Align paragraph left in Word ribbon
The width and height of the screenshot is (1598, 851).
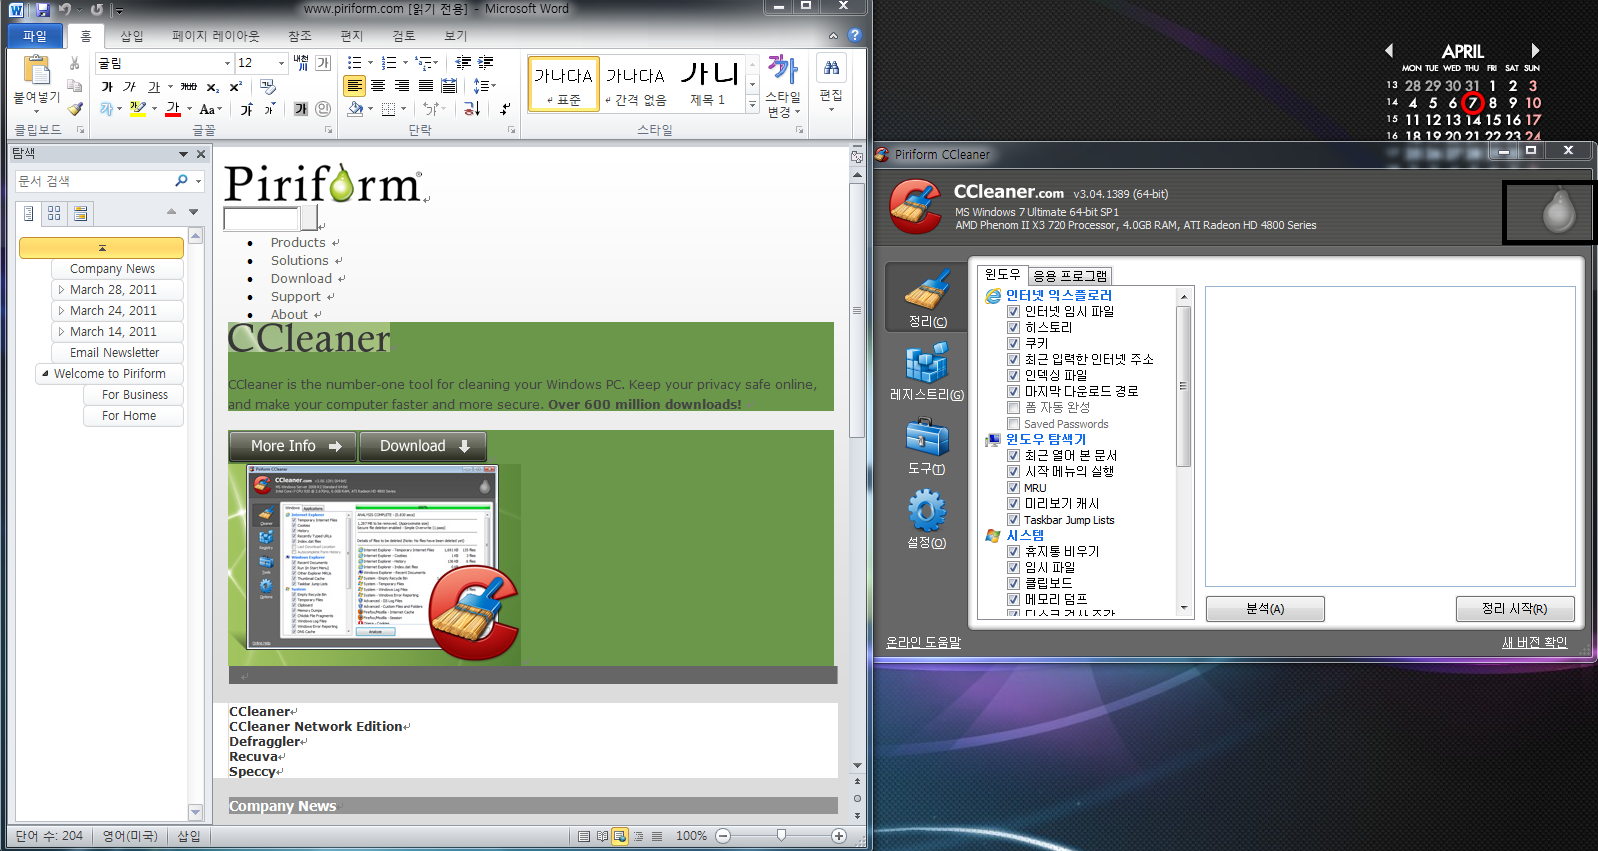(354, 86)
